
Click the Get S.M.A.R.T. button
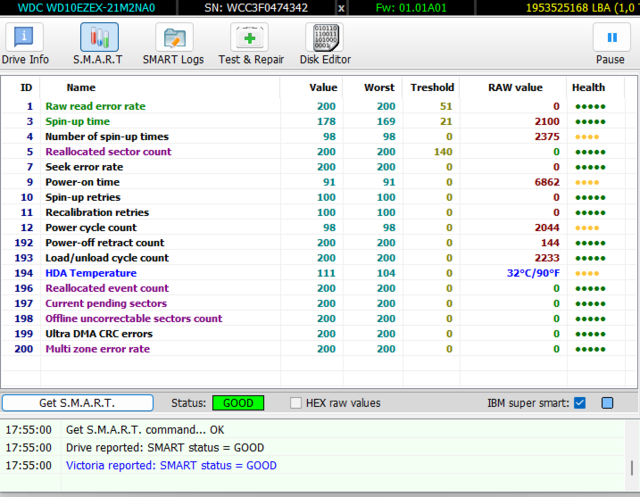coord(78,403)
